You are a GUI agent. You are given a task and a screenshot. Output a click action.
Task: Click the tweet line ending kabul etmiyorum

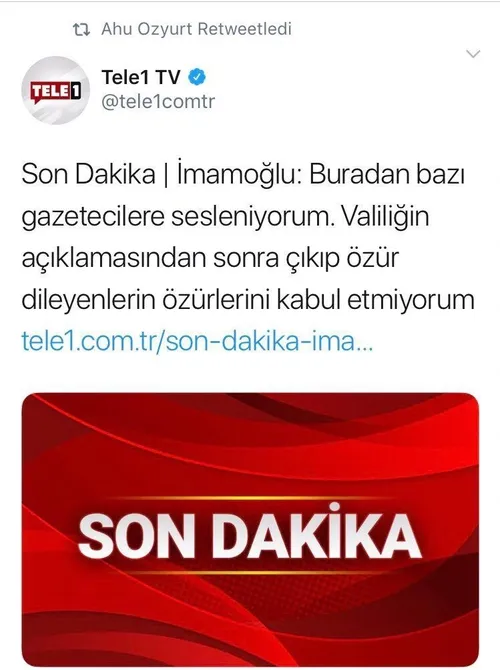(248, 300)
